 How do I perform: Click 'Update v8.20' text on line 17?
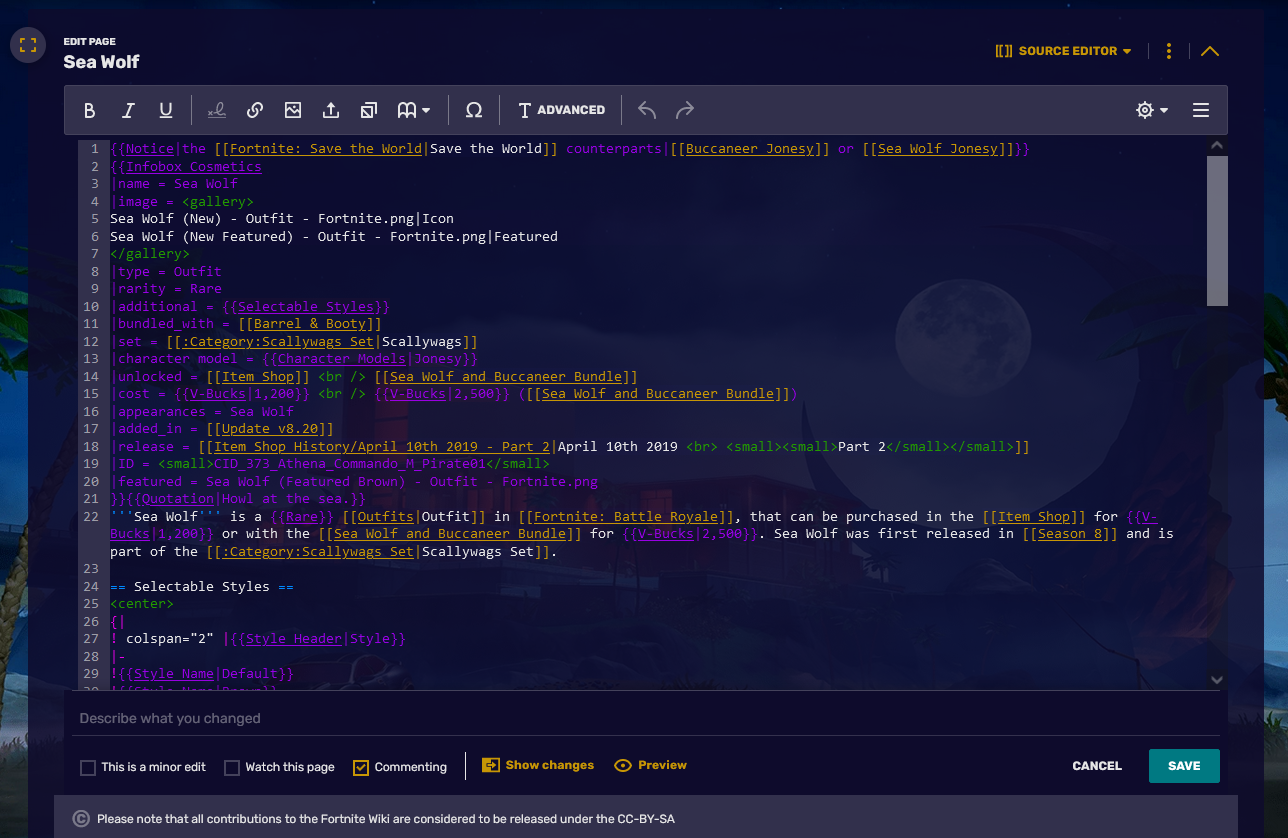(x=270, y=429)
